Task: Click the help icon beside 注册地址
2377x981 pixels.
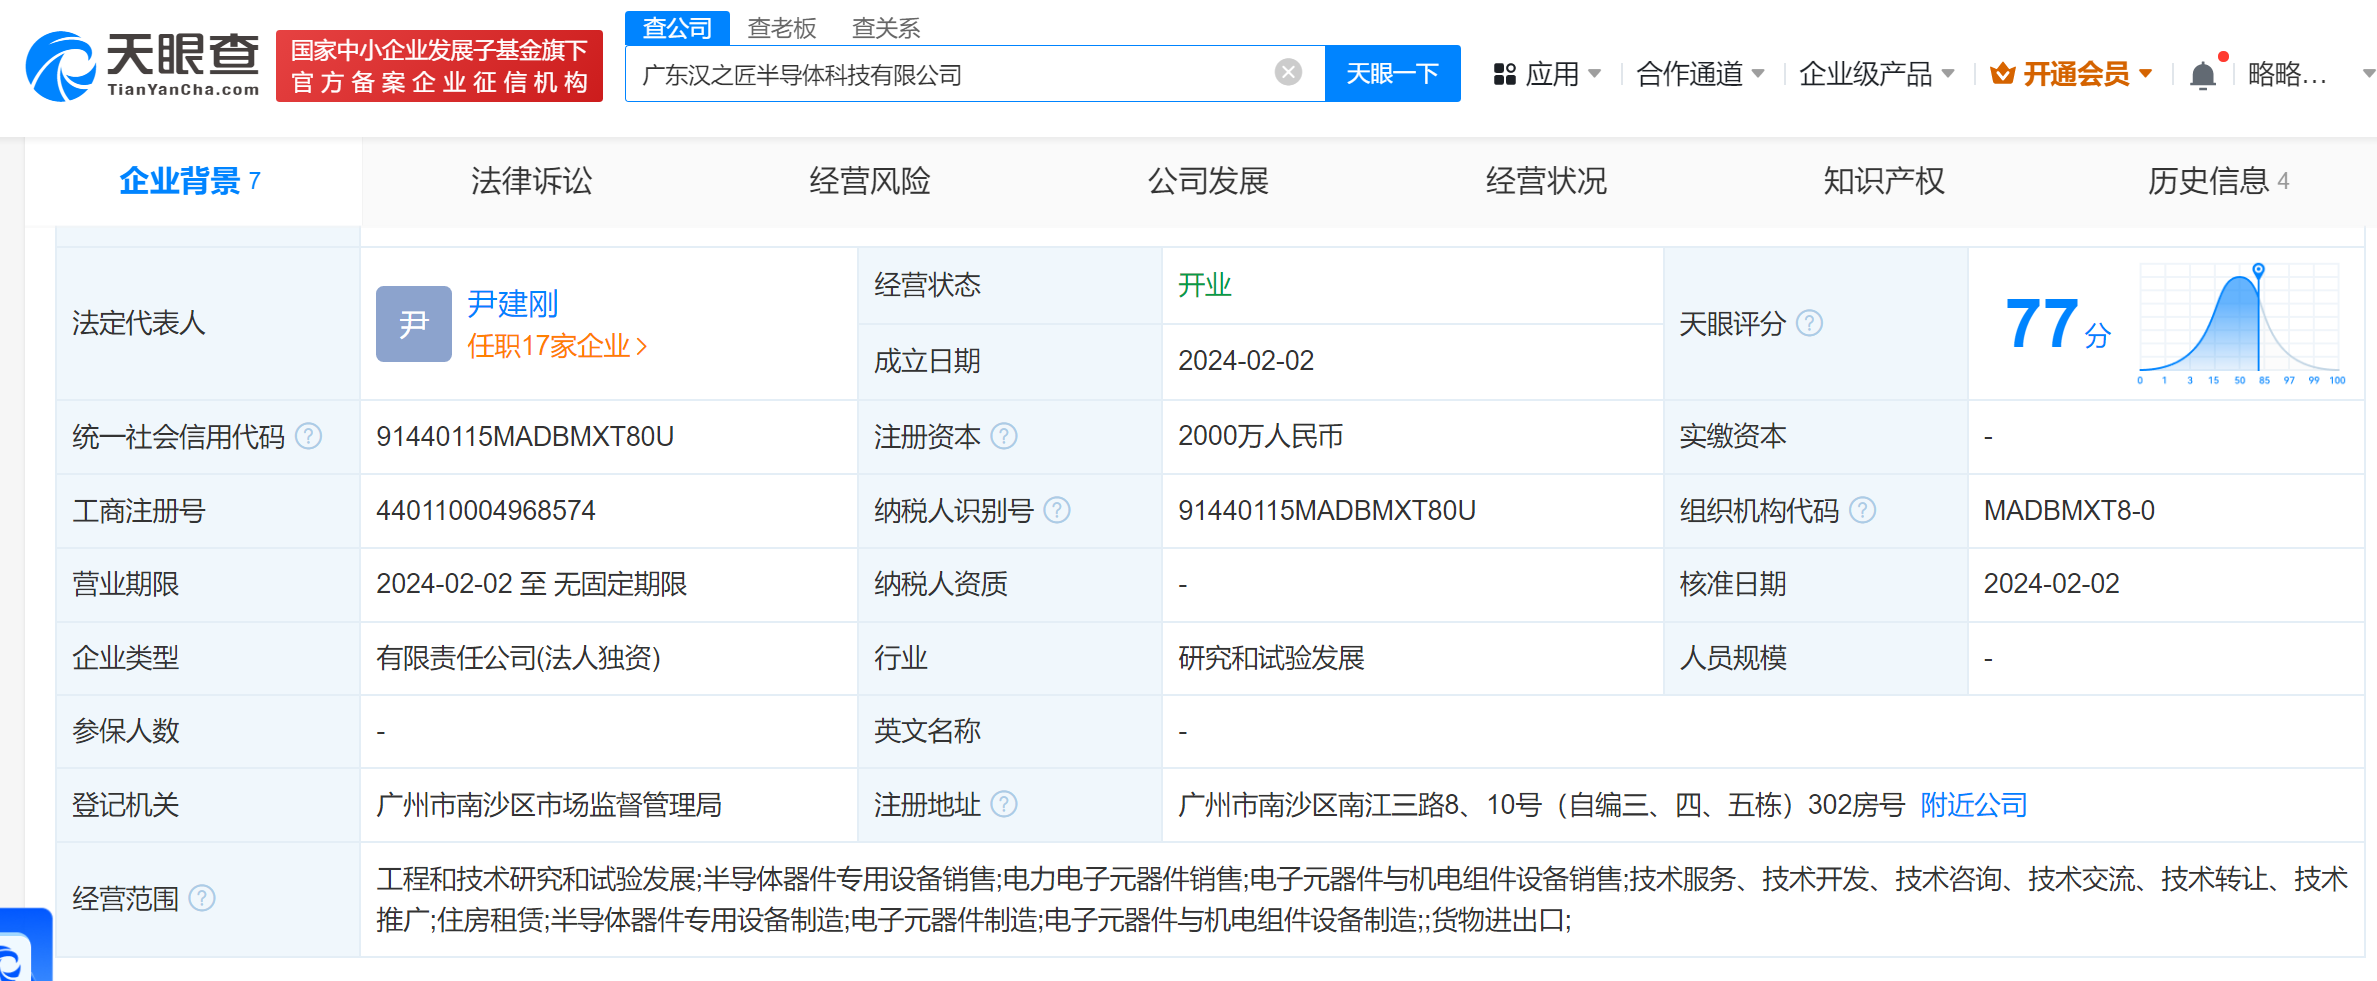Action: coord(1004,805)
